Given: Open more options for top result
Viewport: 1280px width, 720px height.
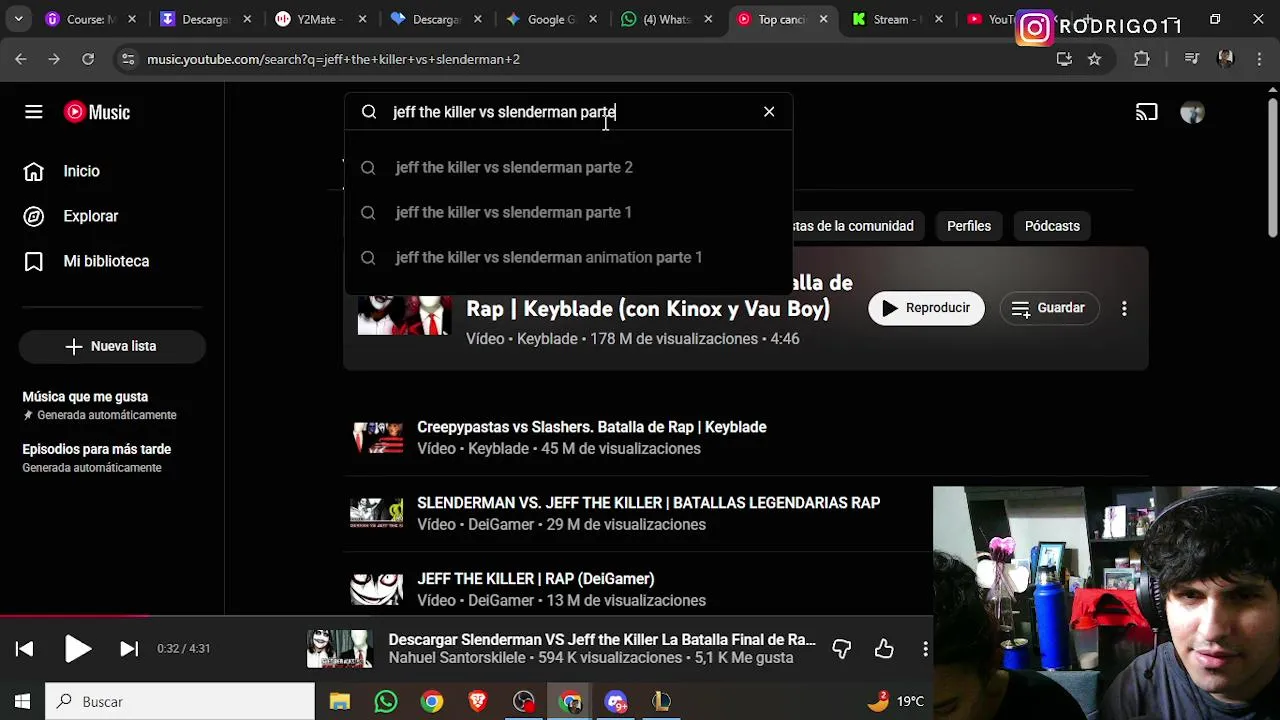Looking at the screenshot, I should point(1124,308).
